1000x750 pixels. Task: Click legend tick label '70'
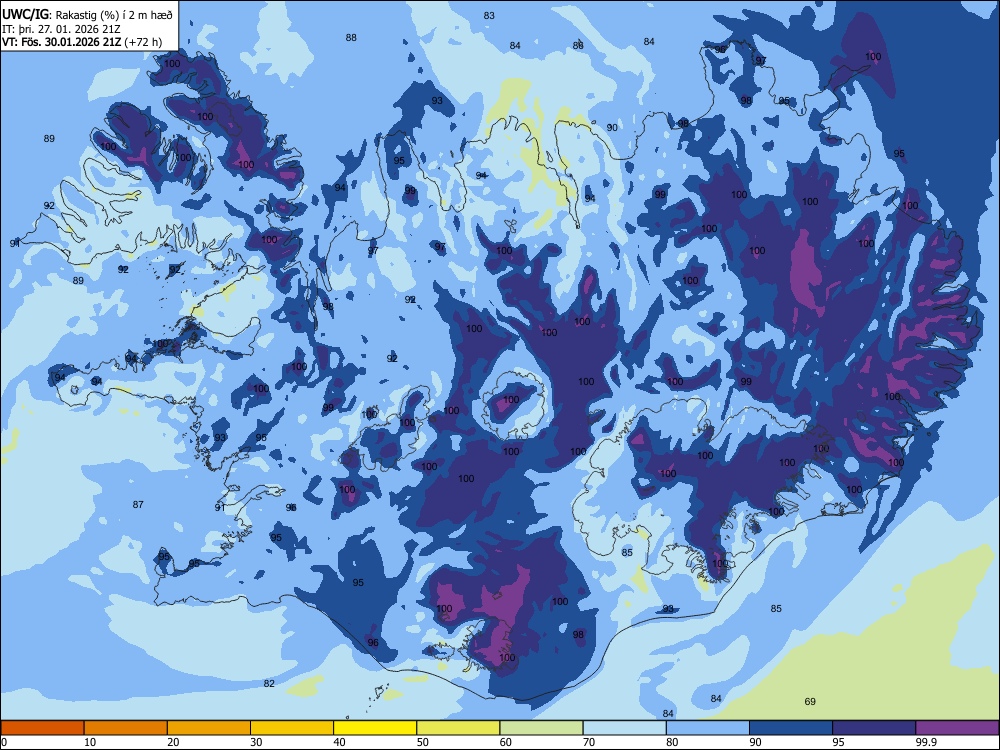589,742
